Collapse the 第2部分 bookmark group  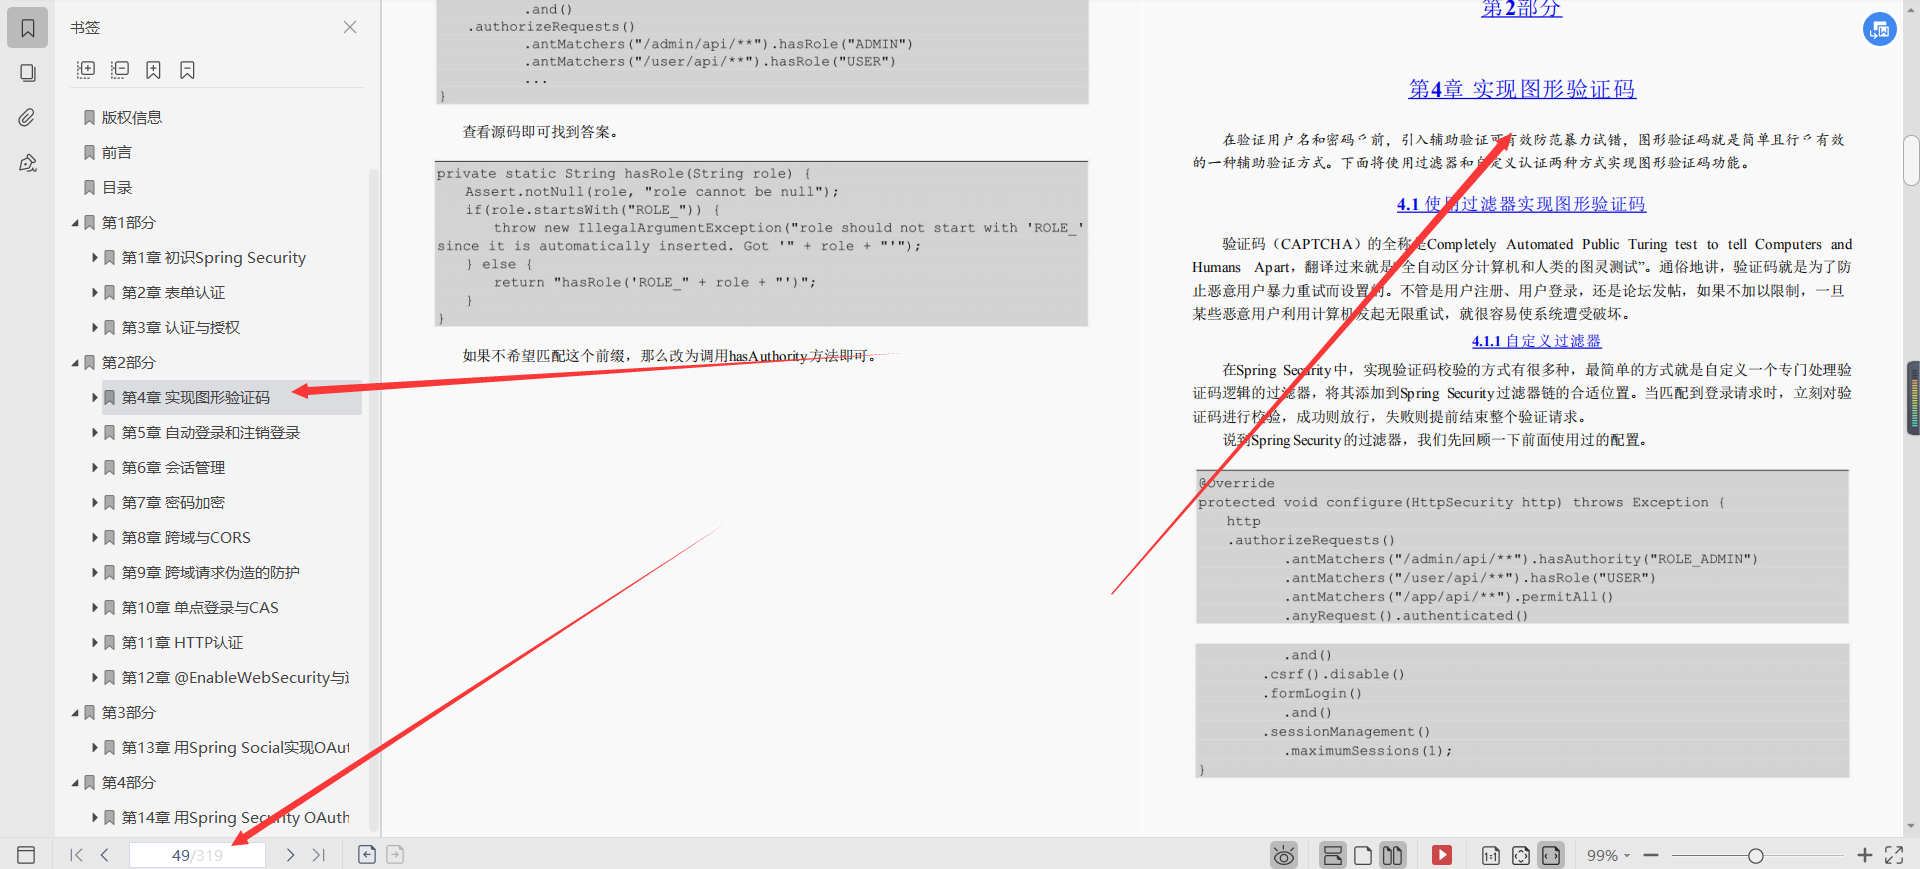click(x=75, y=363)
